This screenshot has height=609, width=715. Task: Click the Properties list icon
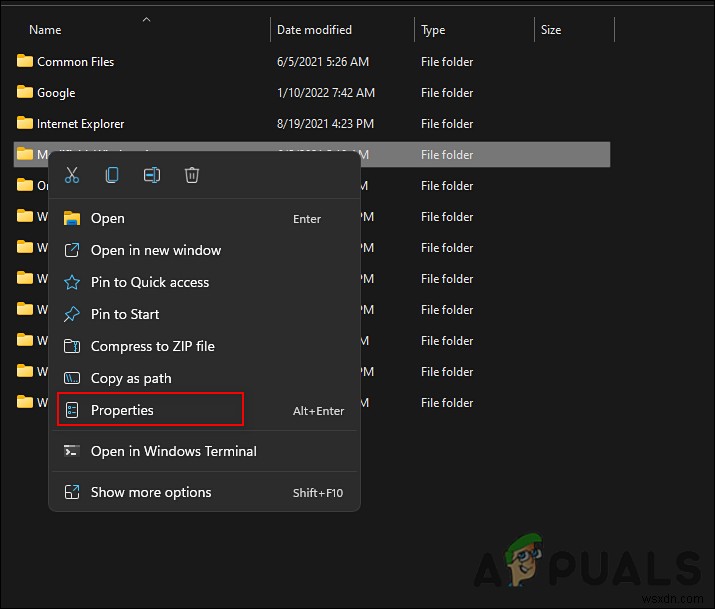[x=72, y=410]
